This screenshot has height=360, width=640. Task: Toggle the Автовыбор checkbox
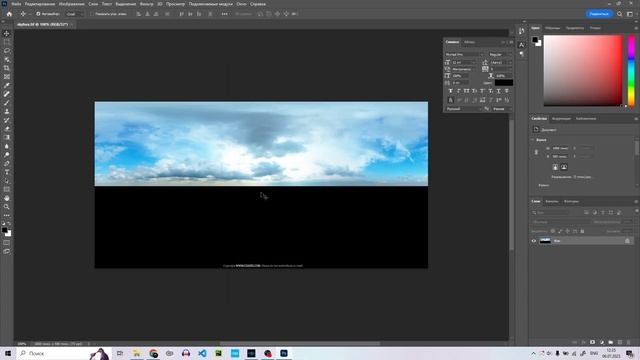[38, 14]
